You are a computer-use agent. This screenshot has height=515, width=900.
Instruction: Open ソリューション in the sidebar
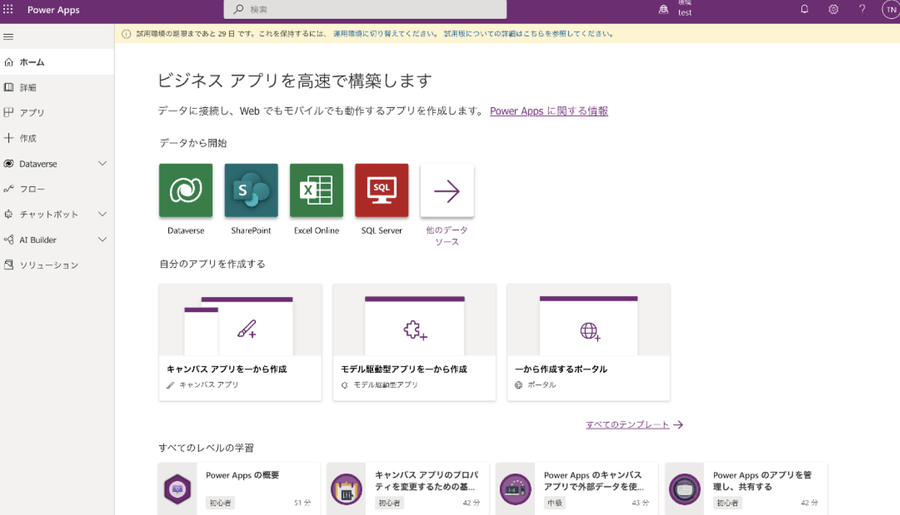click(x=48, y=265)
